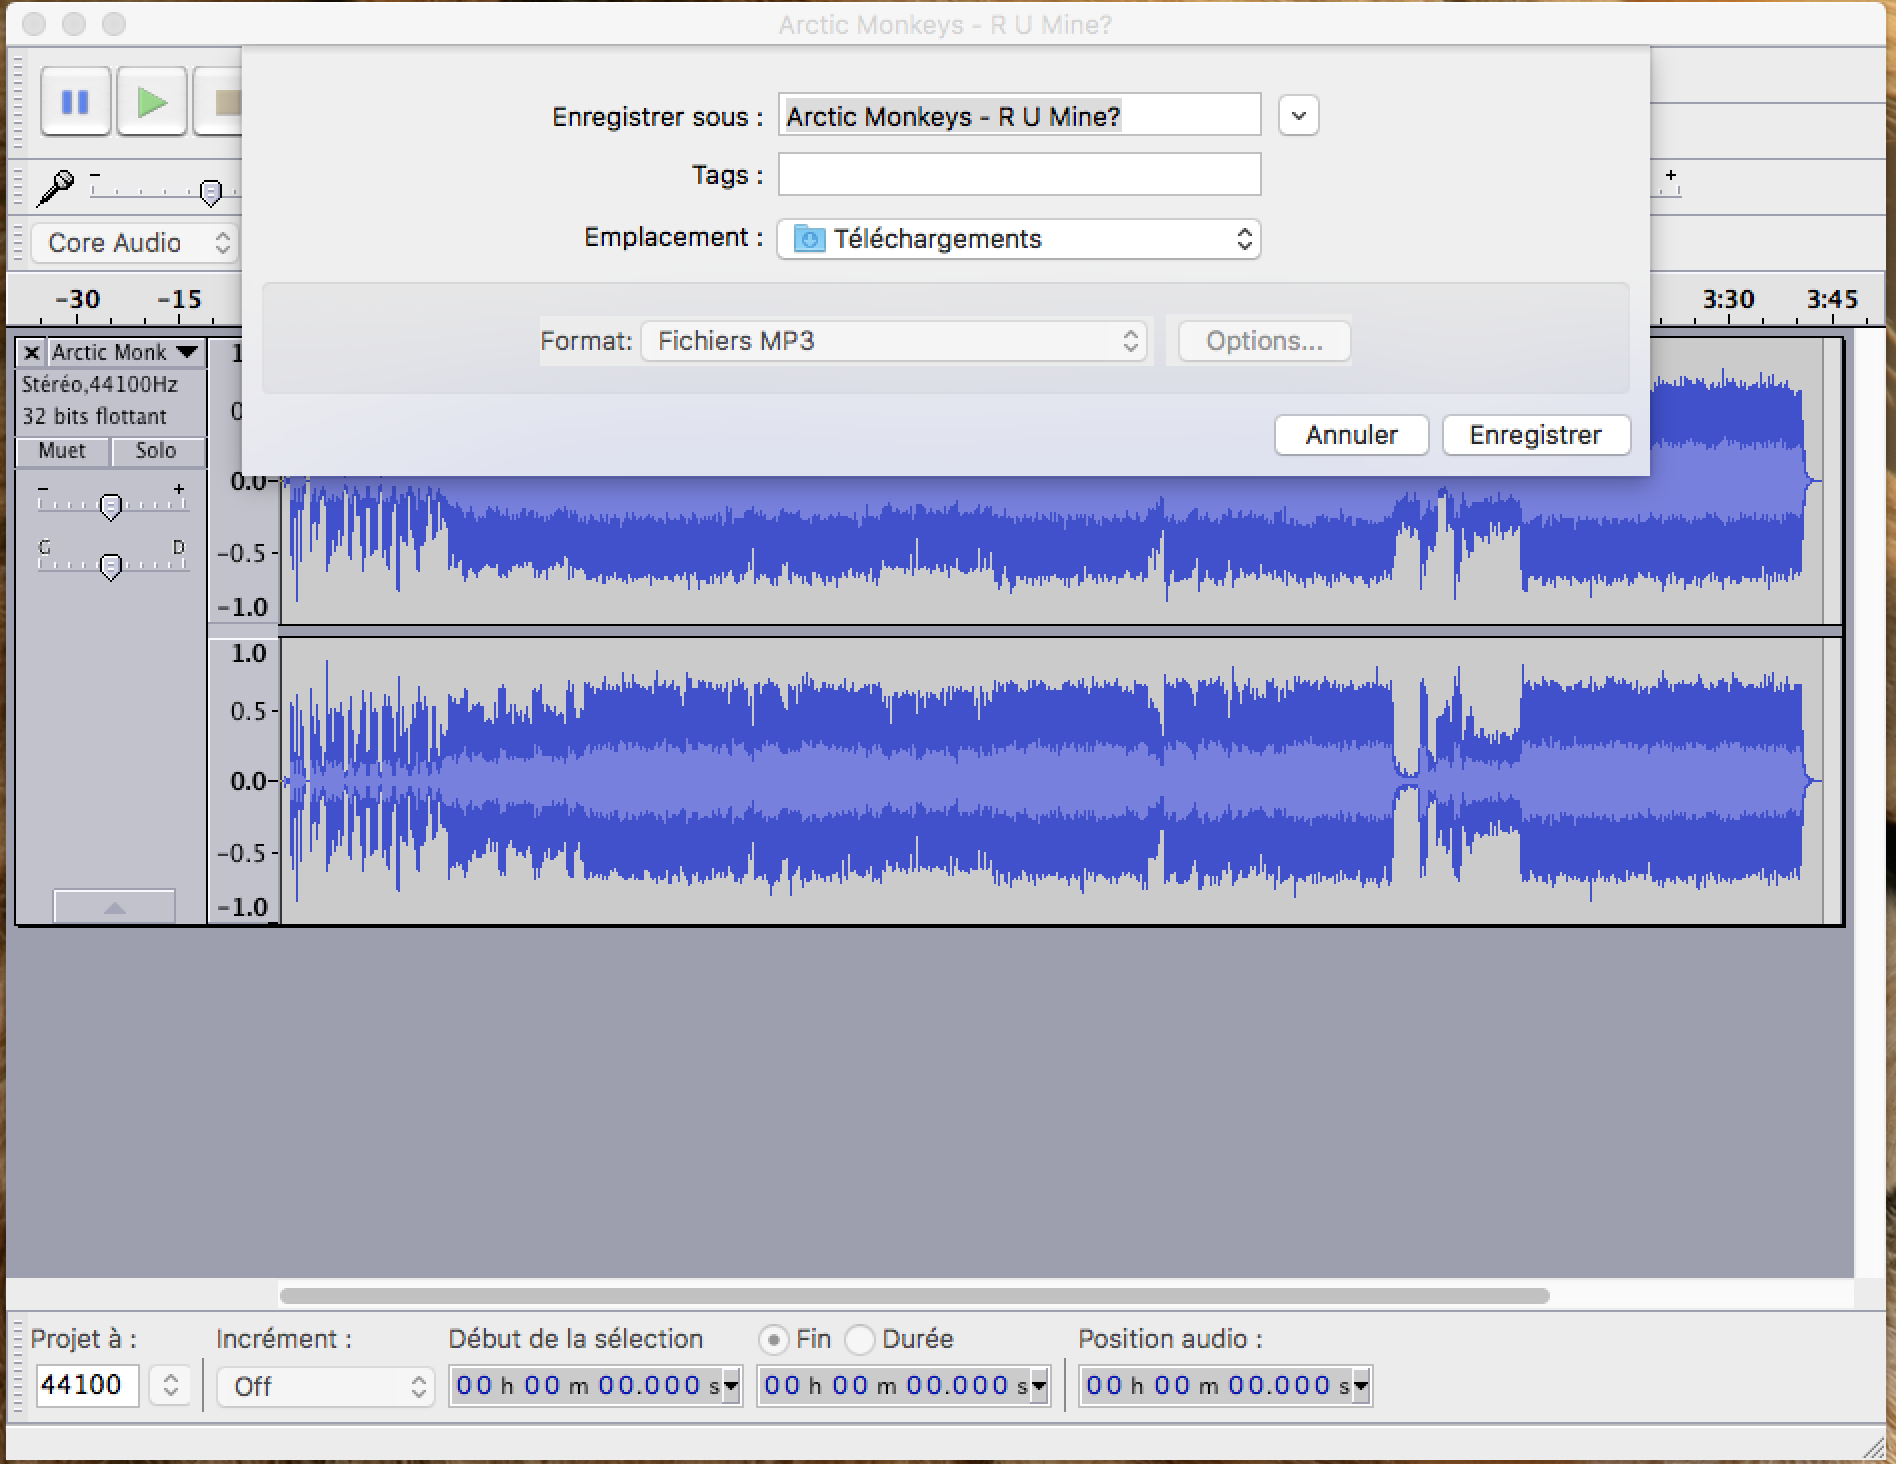Open the Arctic Monk track dropdown menu
This screenshot has width=1896, height=1464.
coord(186,353)
